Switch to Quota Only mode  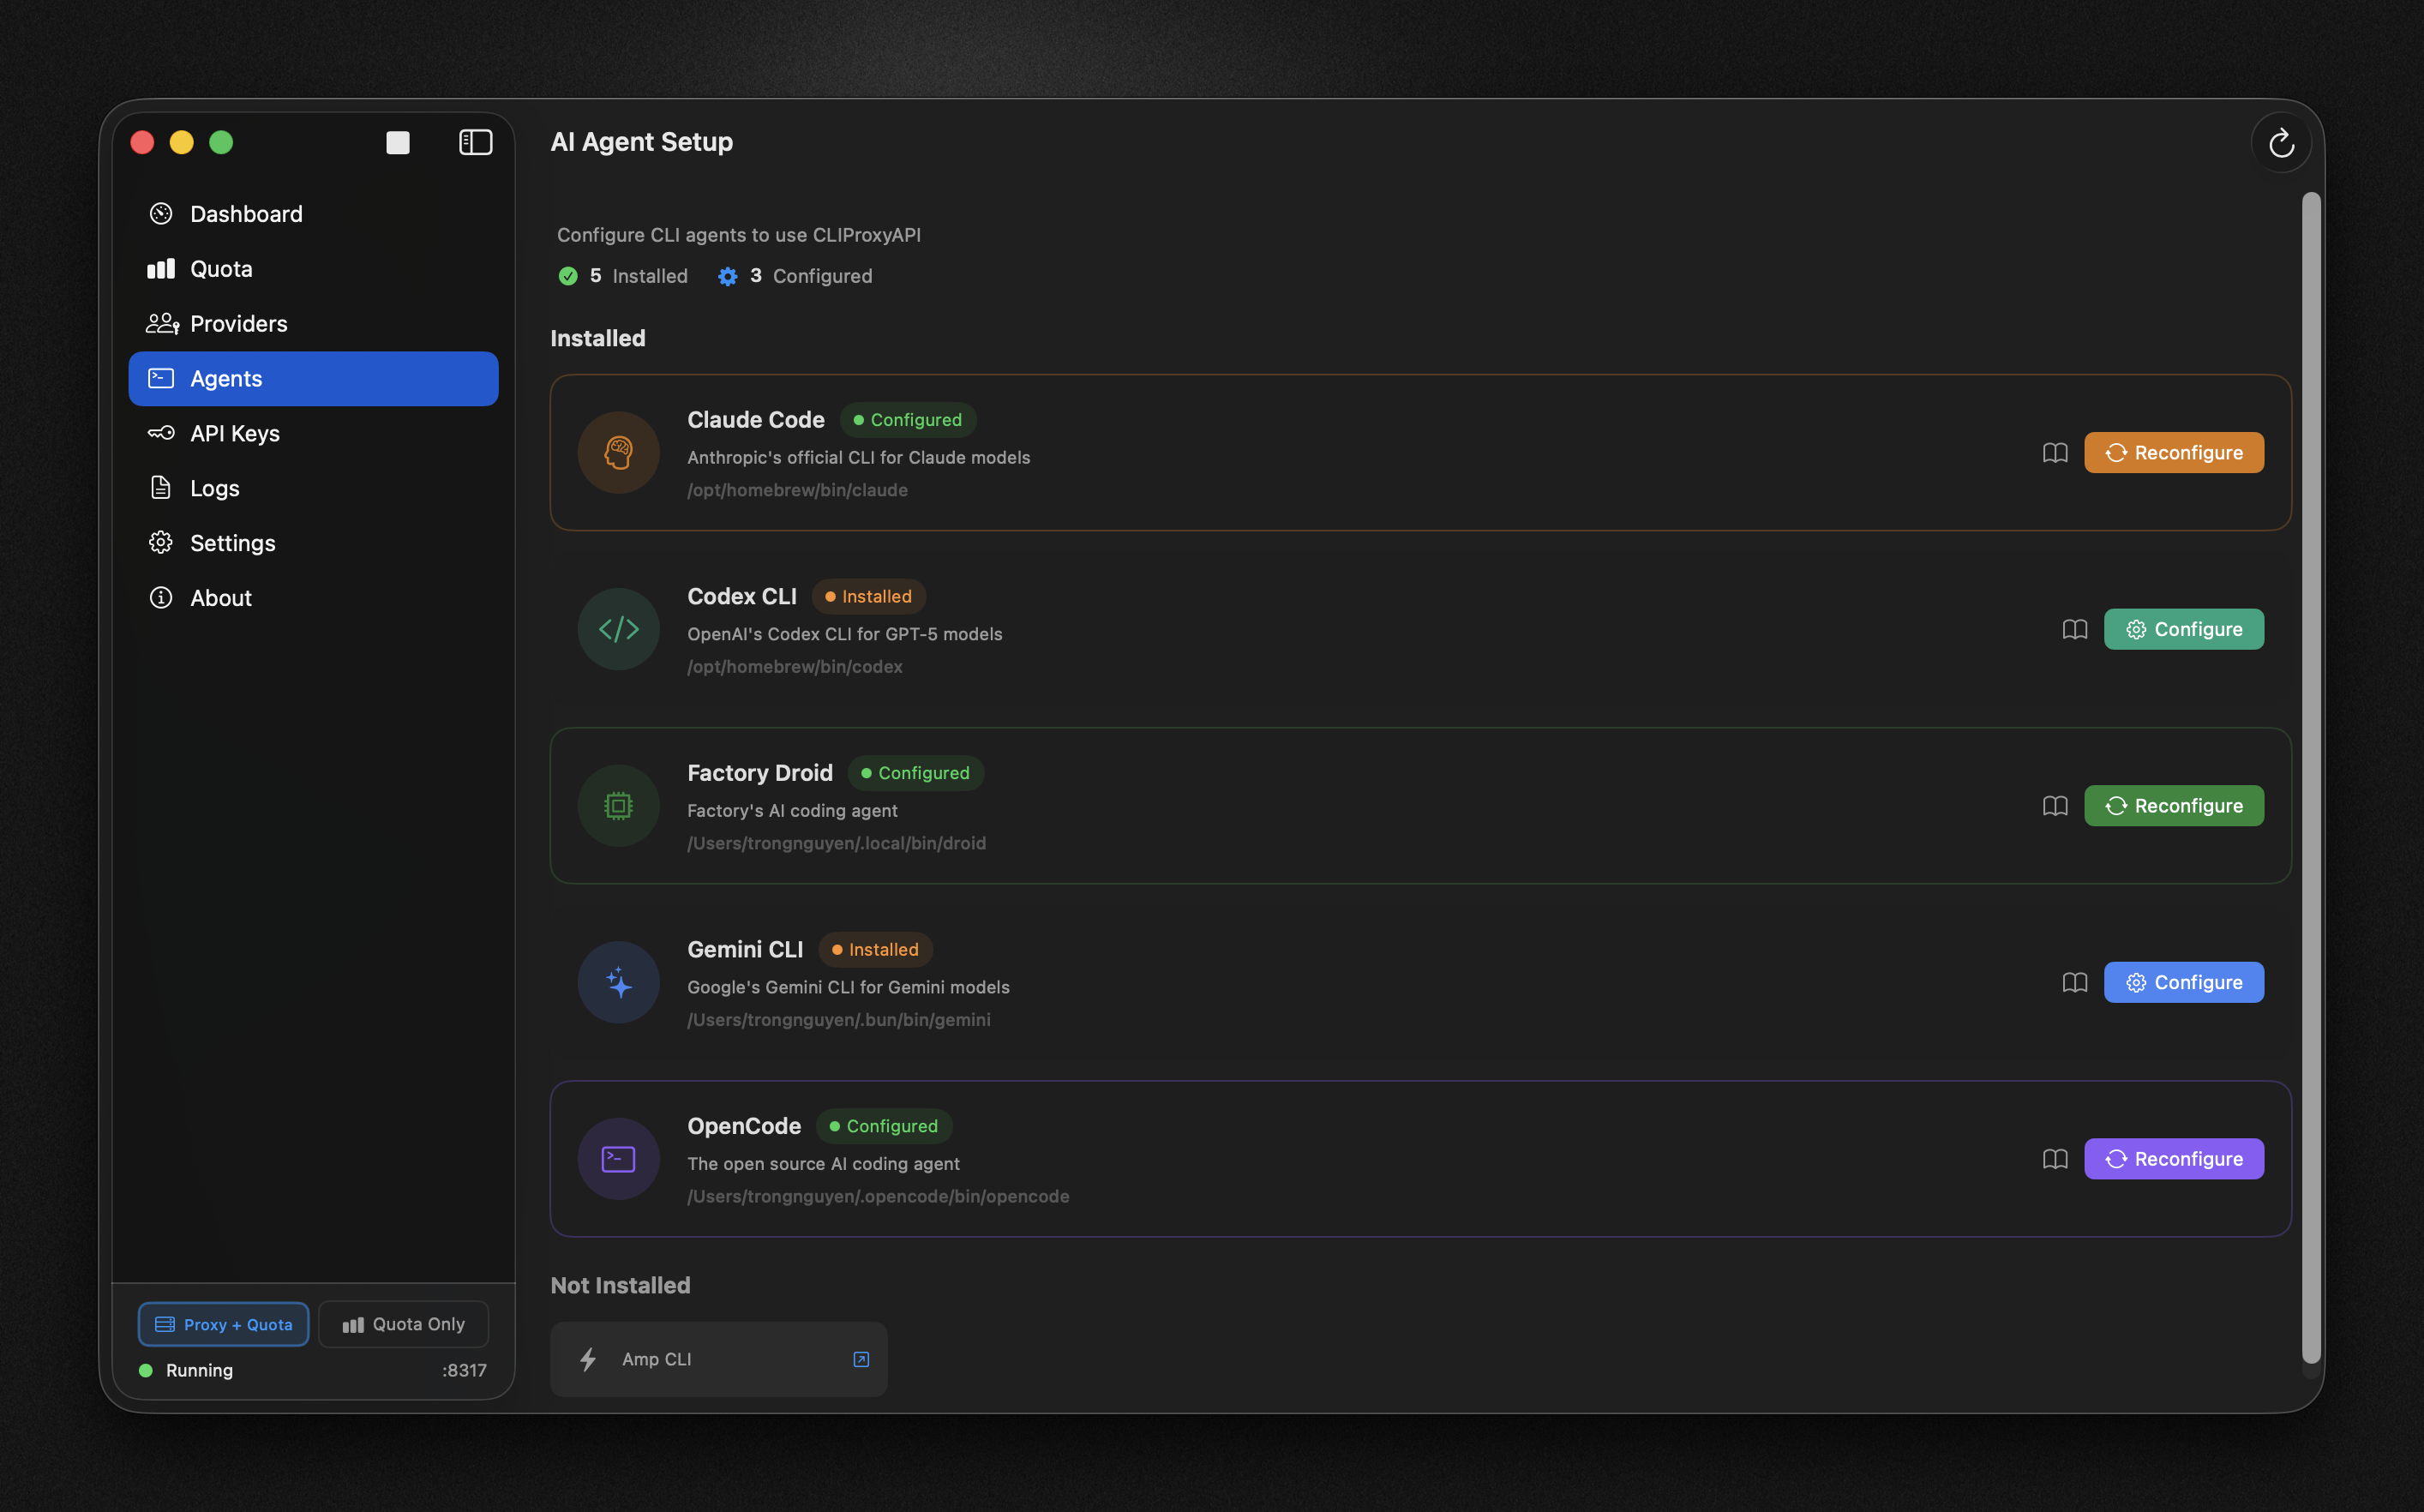(x=404, y=1324)
